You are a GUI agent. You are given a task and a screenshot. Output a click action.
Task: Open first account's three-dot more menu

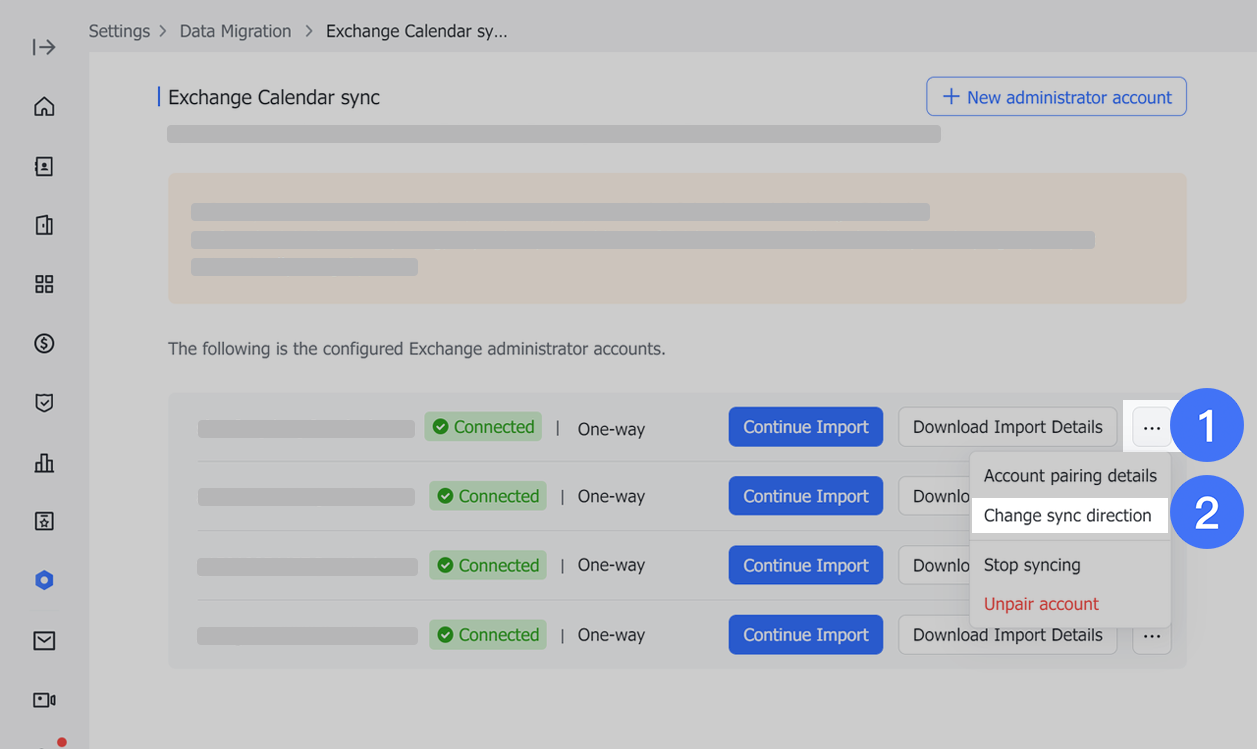click(x=1152, y=428)
